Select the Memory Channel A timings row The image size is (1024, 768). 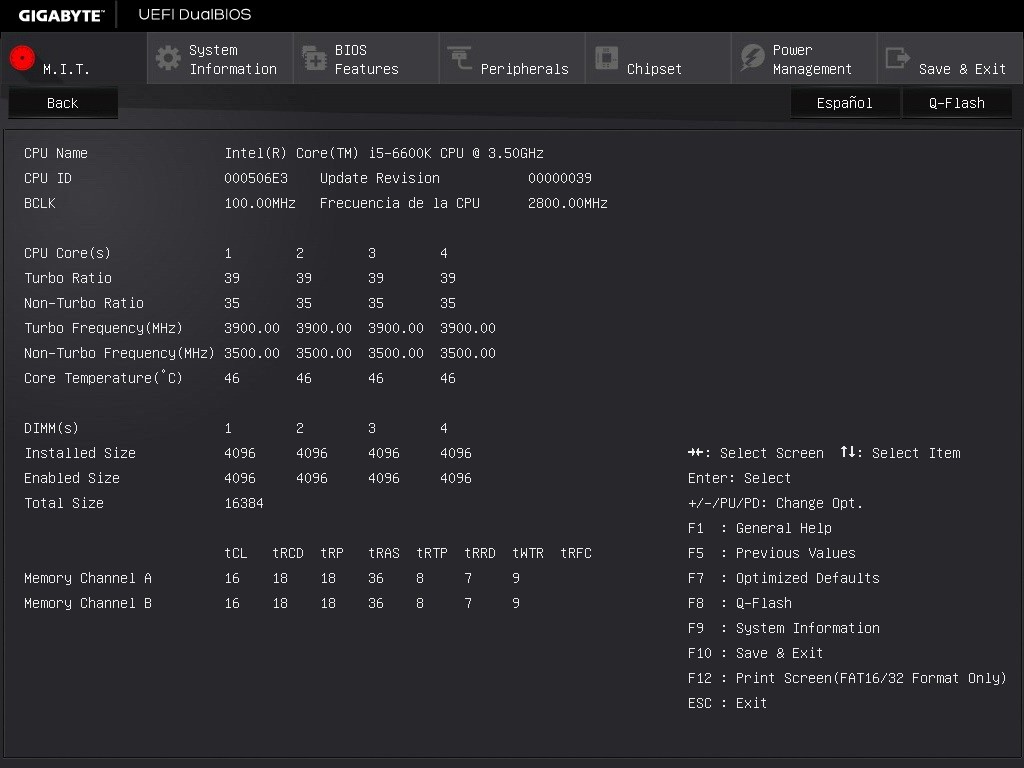click(87, 578)
